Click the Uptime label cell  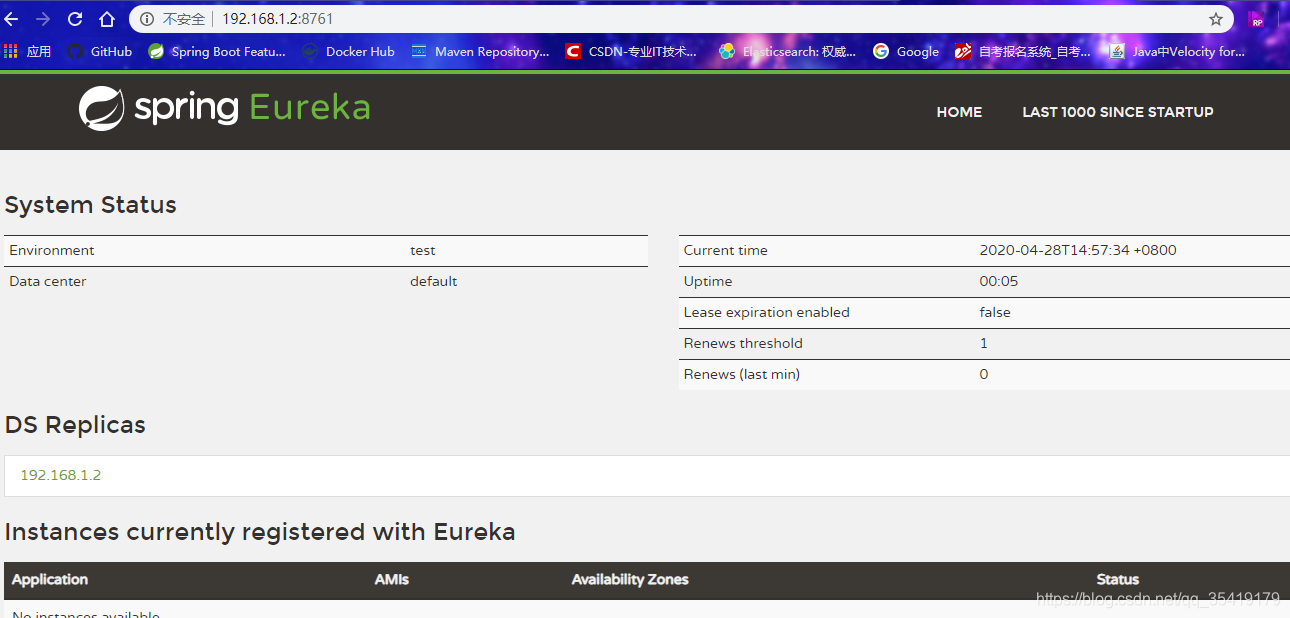pos(708,281)
